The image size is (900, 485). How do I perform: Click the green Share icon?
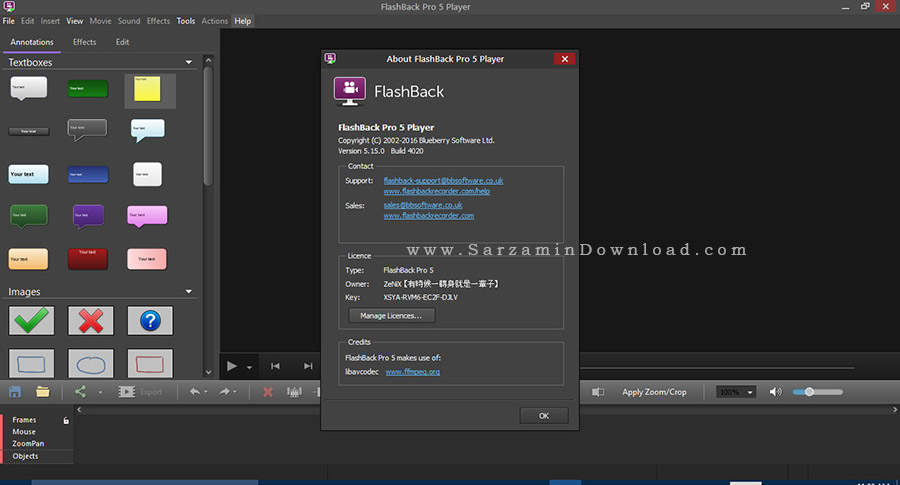(x=80, y=391)
